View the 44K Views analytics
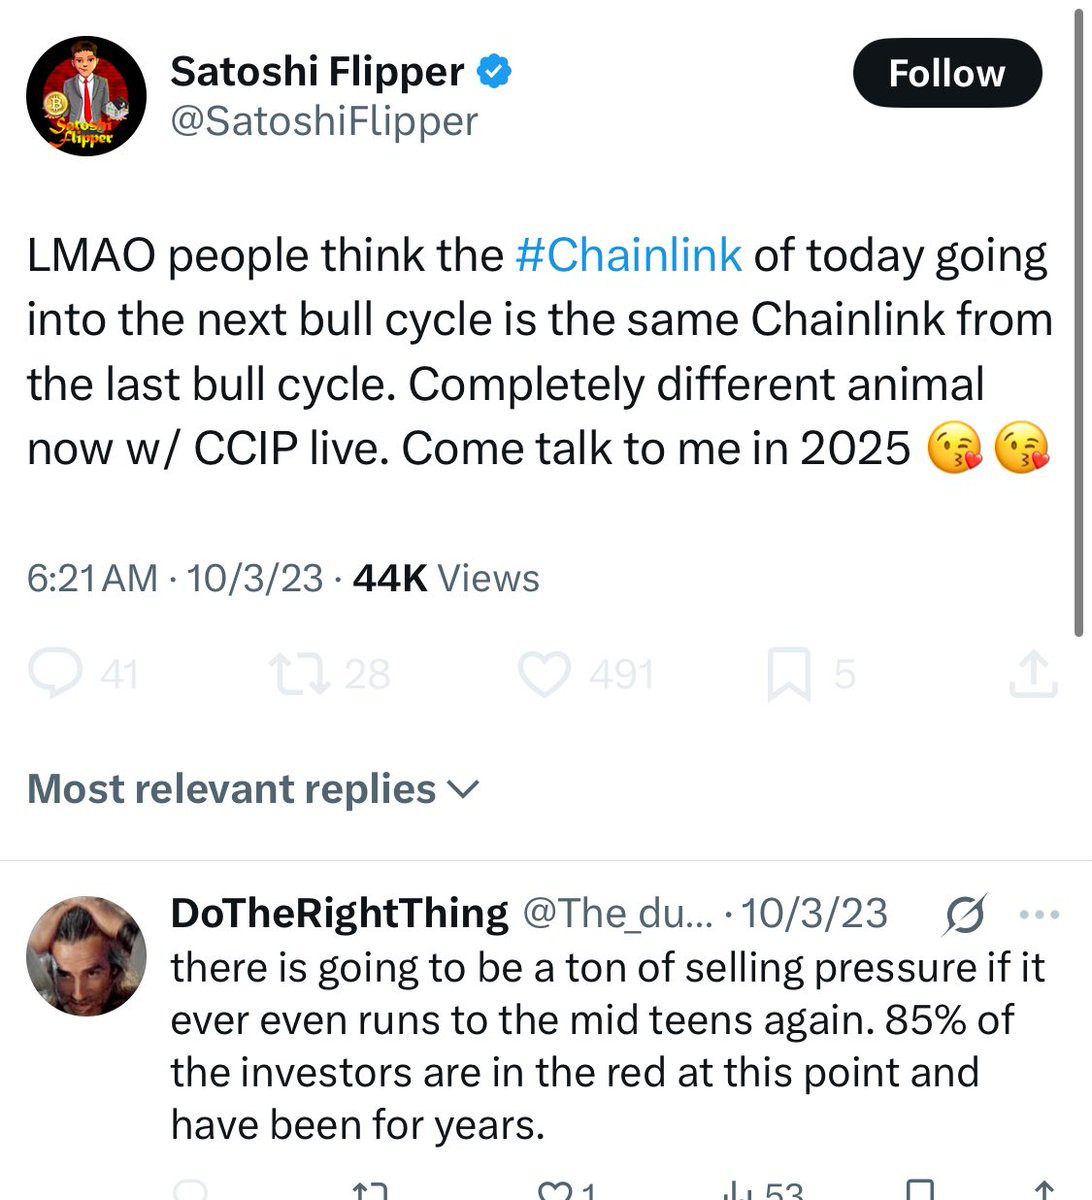 point(446,578)
